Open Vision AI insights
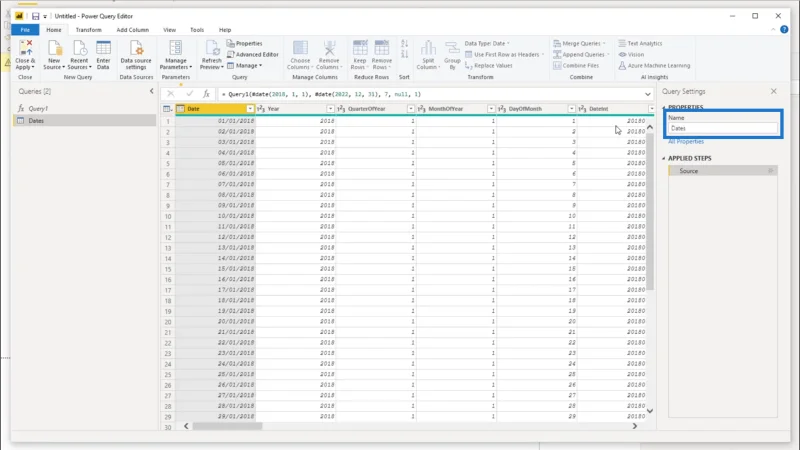Screen dimensions: 800x450 click(631, 54)
